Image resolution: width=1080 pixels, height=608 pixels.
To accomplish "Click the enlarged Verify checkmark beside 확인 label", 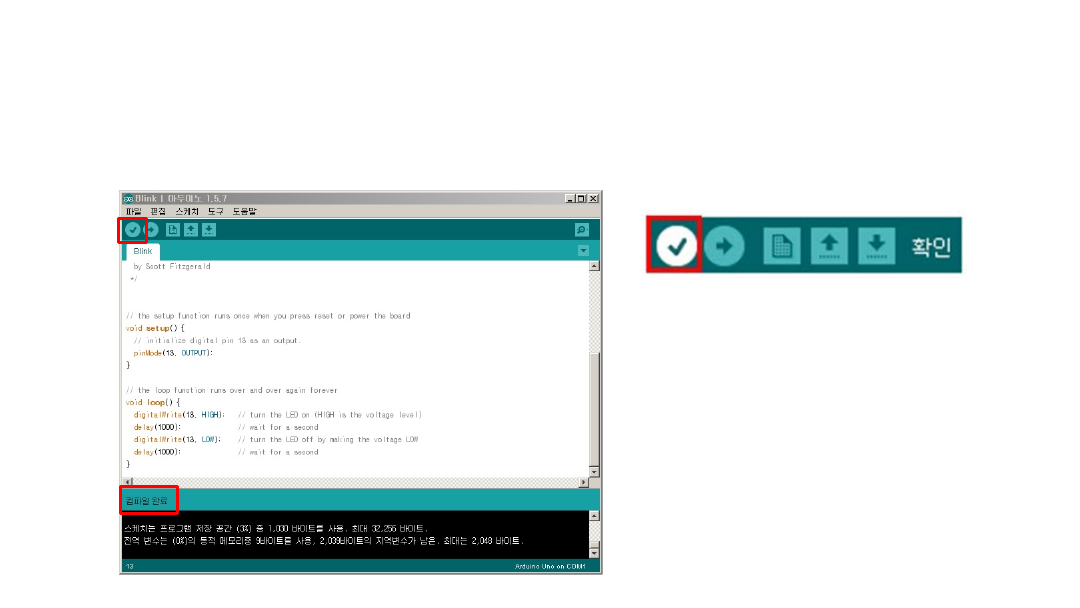I will pyautogui.click(x=675, y=246).
